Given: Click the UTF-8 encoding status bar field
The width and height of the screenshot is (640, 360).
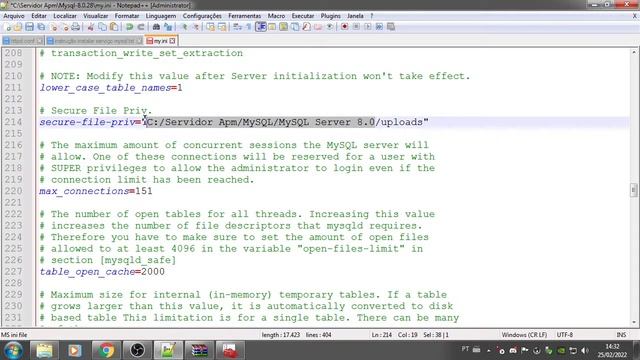Looking at the screenshot, I should click(x=564, y=335).
